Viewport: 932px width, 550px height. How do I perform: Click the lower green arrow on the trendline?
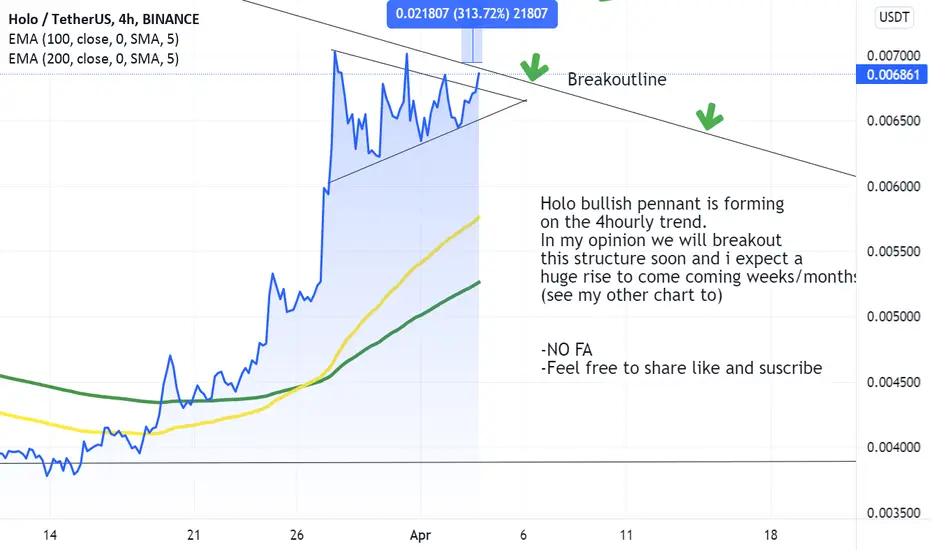pos(709,116)
